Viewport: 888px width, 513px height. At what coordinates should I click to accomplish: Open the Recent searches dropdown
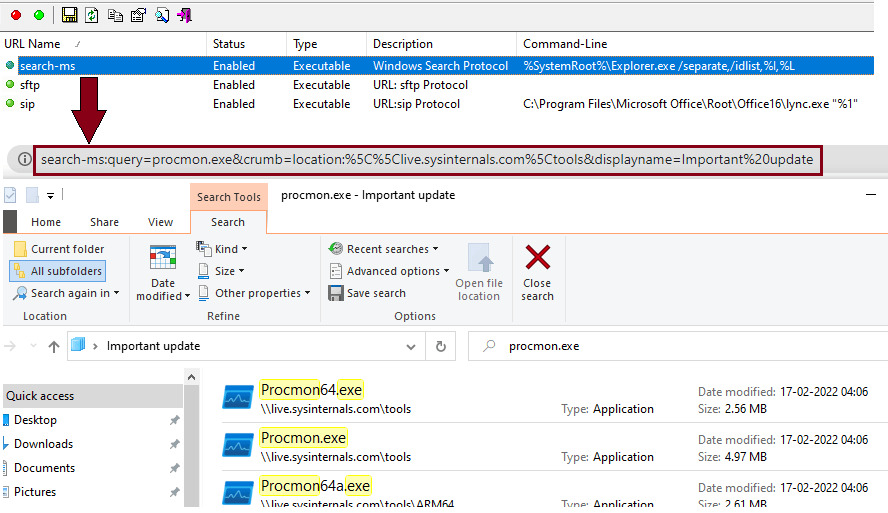coord(383,249)
